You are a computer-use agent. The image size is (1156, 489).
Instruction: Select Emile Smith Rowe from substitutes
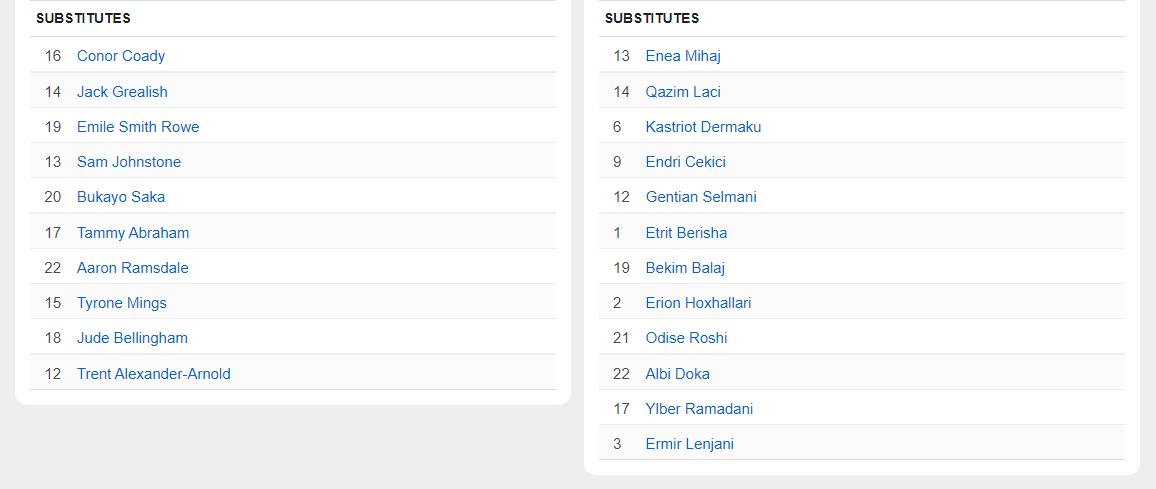click(138, 127)
